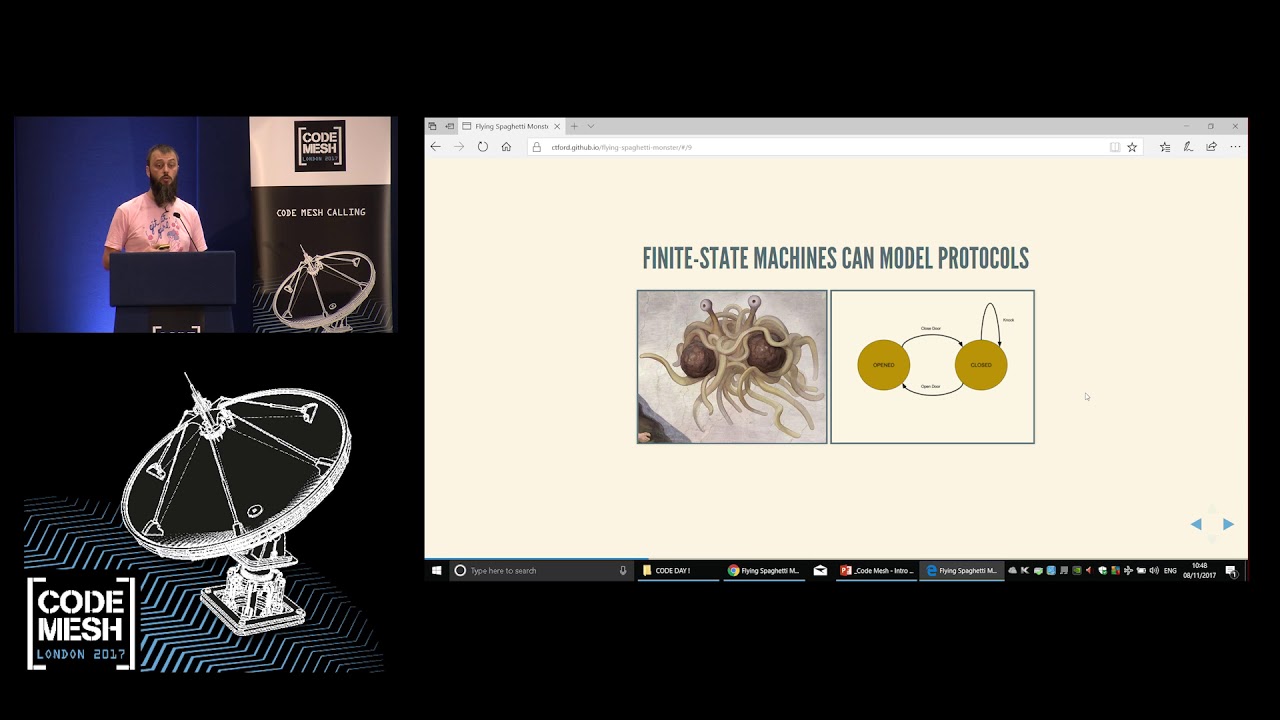Open CODE DAY folder in taskbar
The height and width of the screenshot is (720, 1280).
678,570
